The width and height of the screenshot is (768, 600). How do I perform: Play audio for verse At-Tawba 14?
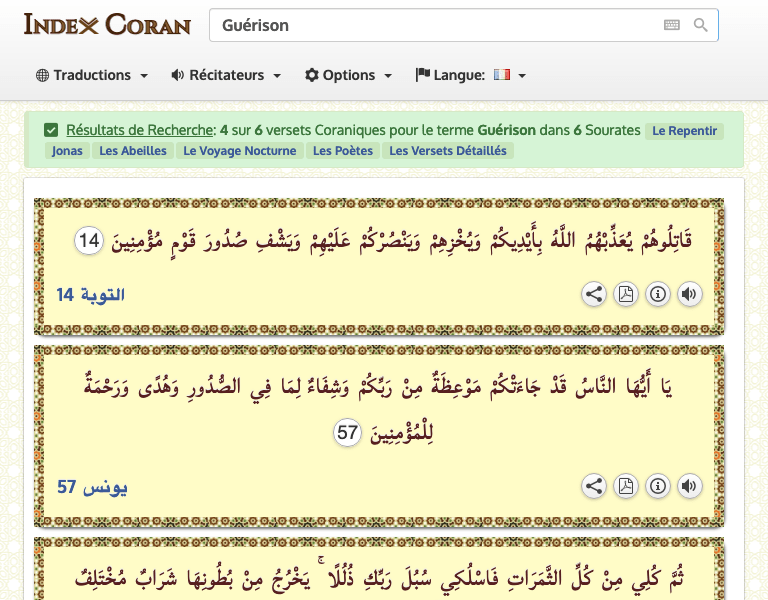point(689,294)
